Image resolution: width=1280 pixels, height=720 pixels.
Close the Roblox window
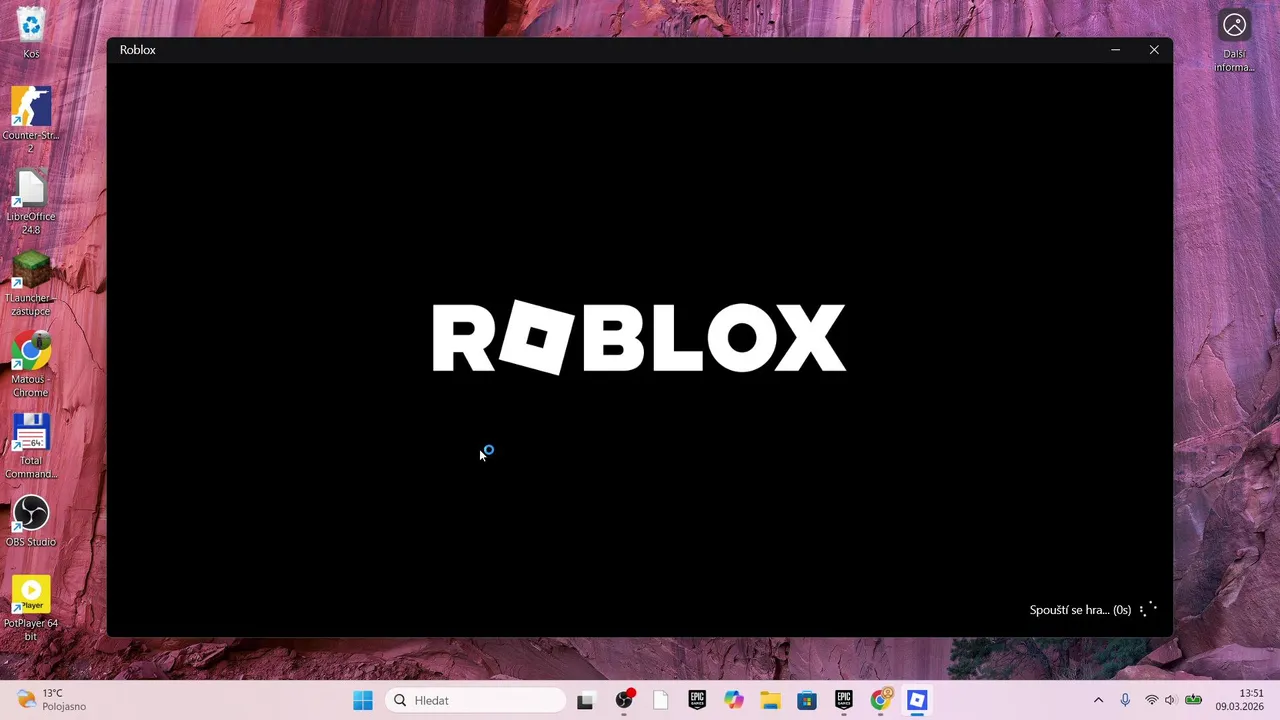1154,50
